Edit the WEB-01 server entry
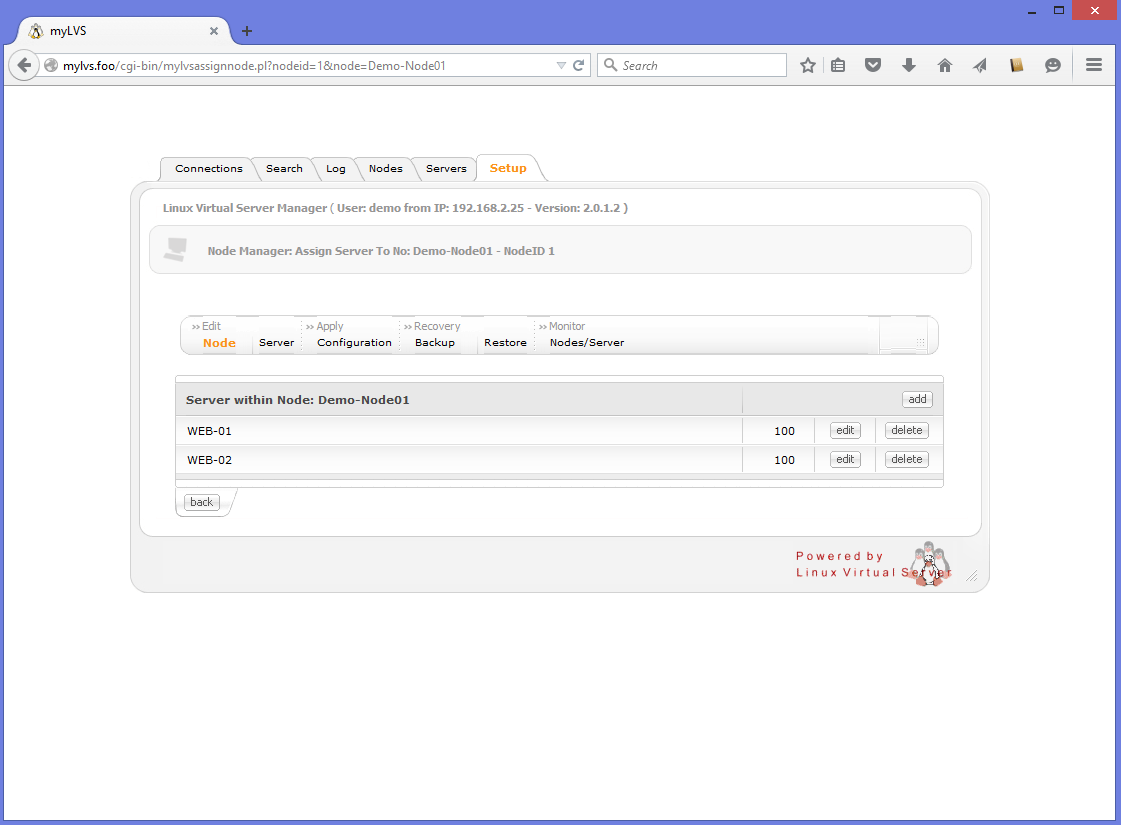The image size is (1121, 825). click(845, 430)
